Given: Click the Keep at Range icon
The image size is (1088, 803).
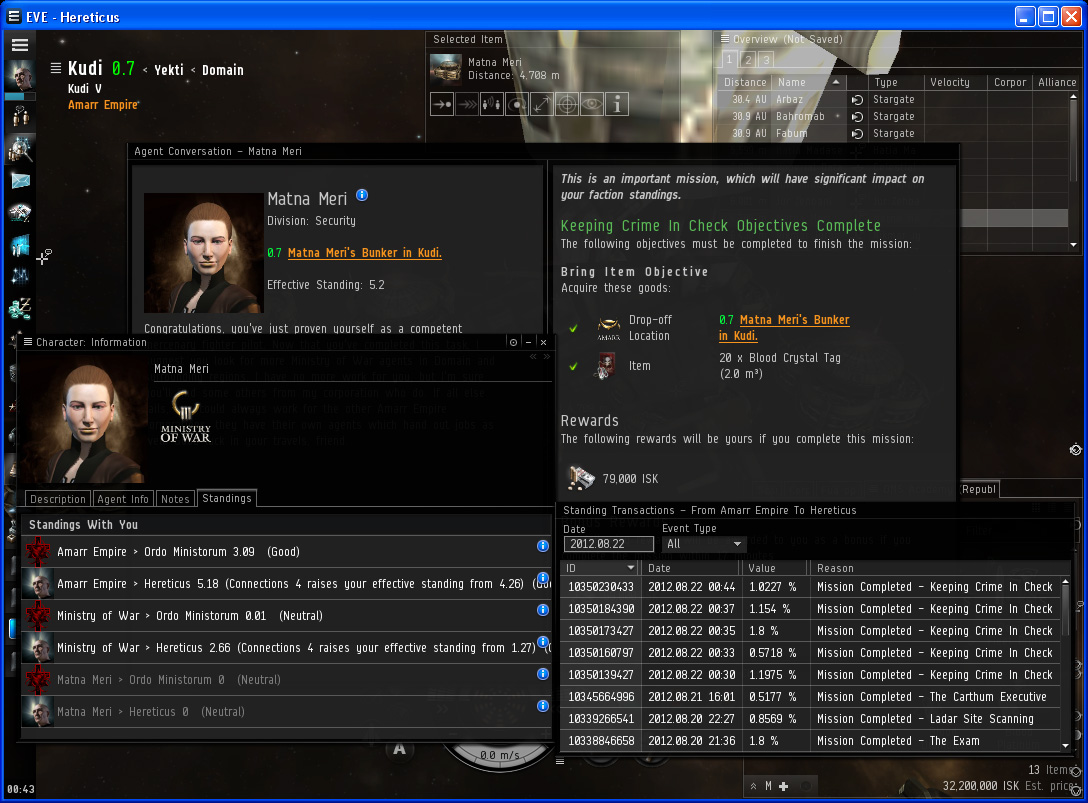Looking at the screenshot, I should point(542,104).
